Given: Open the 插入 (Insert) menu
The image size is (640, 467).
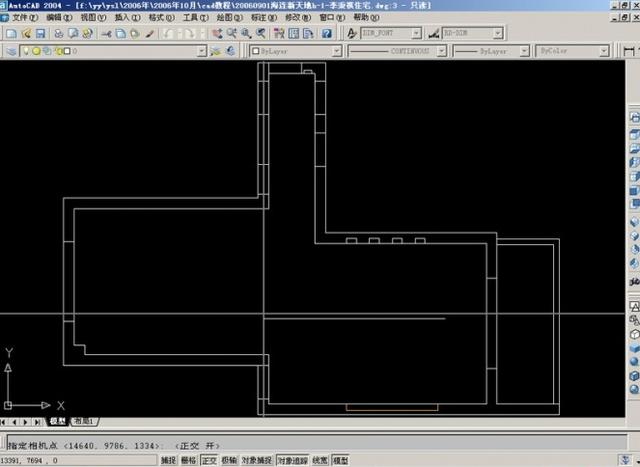Looking at the screenshot, I should click(x=127, y=18).
